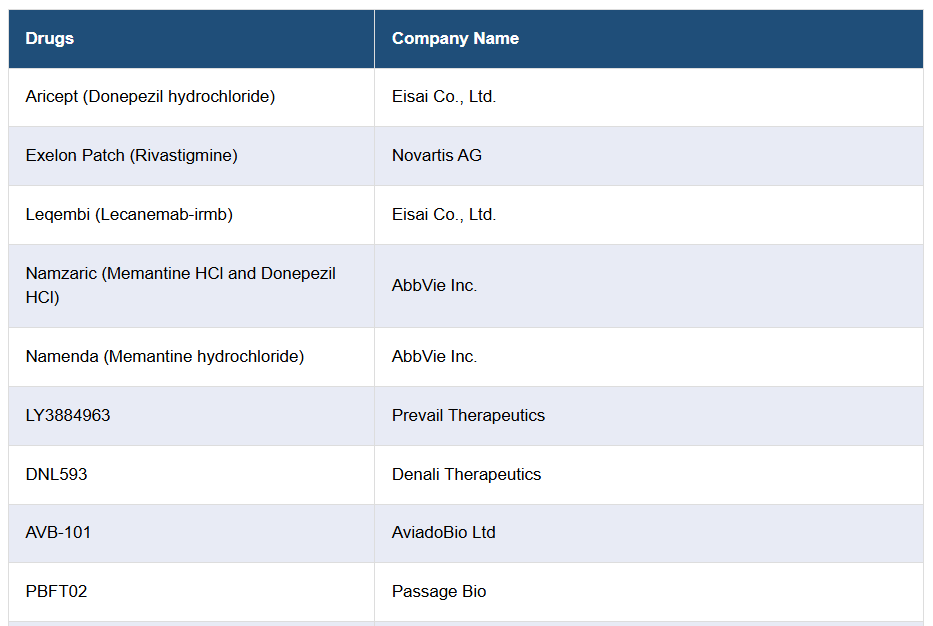The width and height of the screenshot is (933, 626).
Task: Click AbbVie Inc. in the Namenda row
Action: pyautogui.click(x=434, y=357)
